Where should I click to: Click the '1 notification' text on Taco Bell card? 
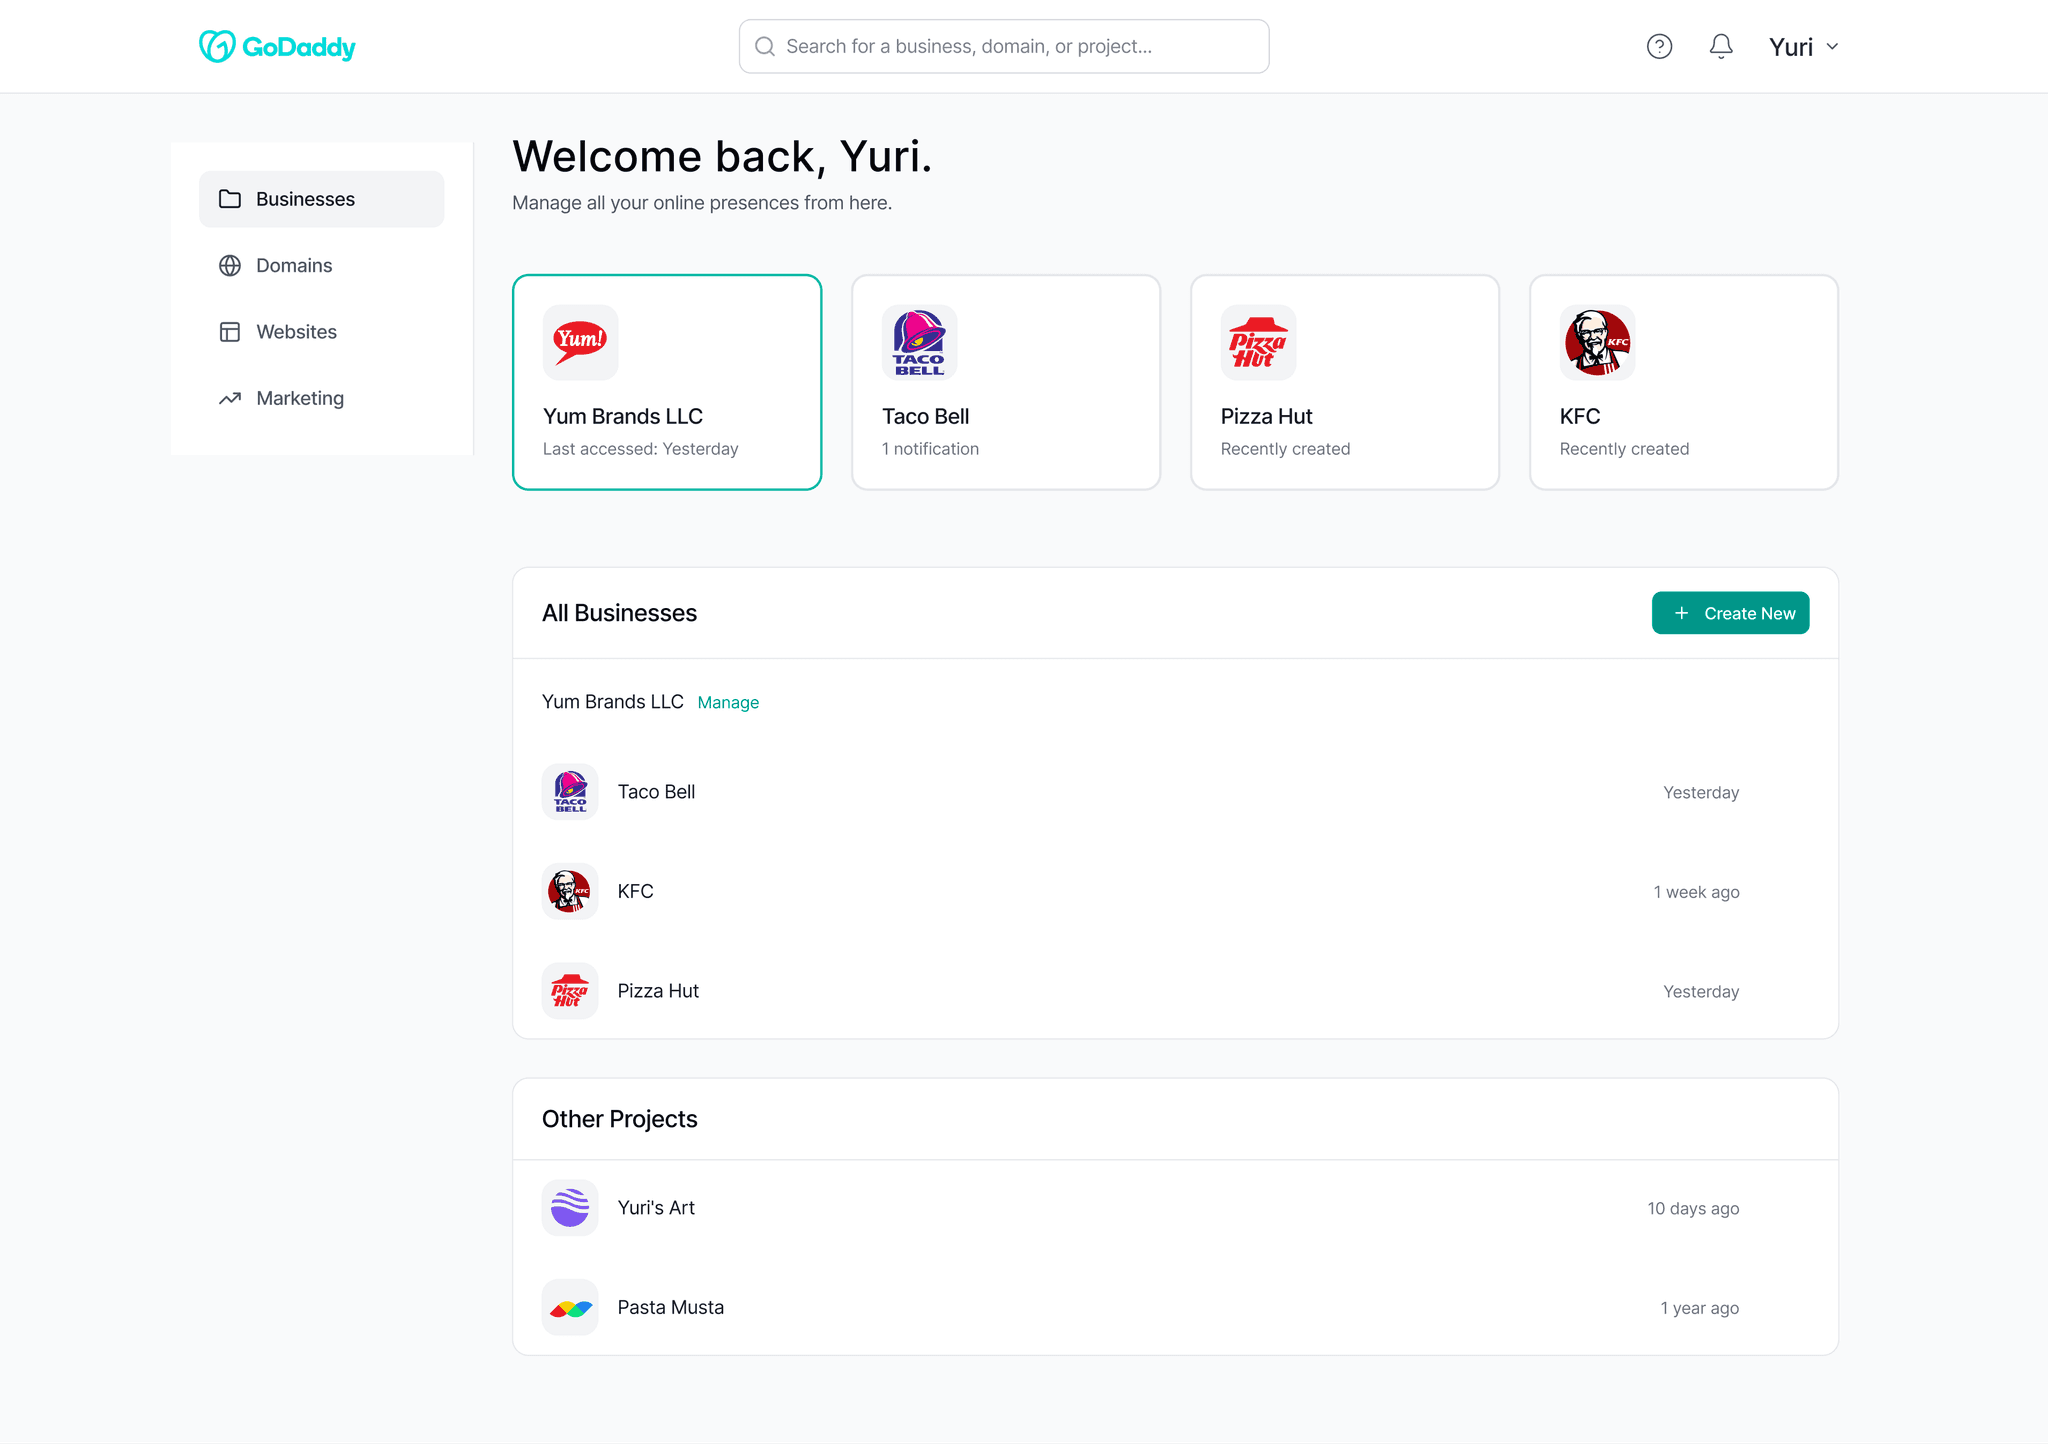(x=930, y=449)
